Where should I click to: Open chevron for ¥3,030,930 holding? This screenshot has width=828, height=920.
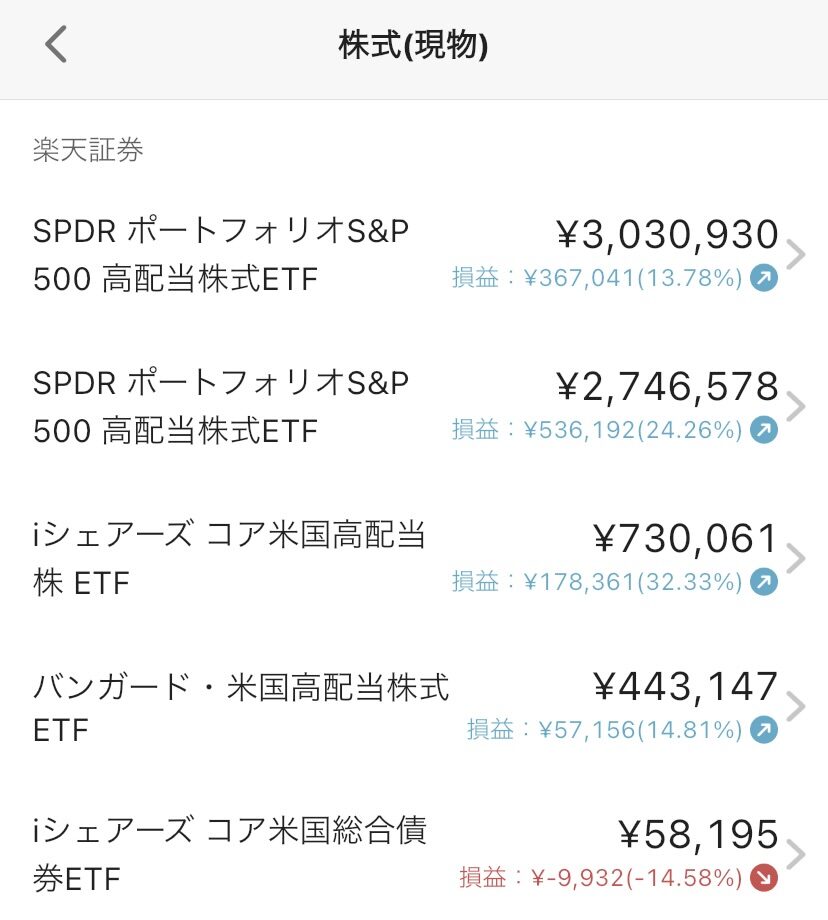click(x=795, y=255)
